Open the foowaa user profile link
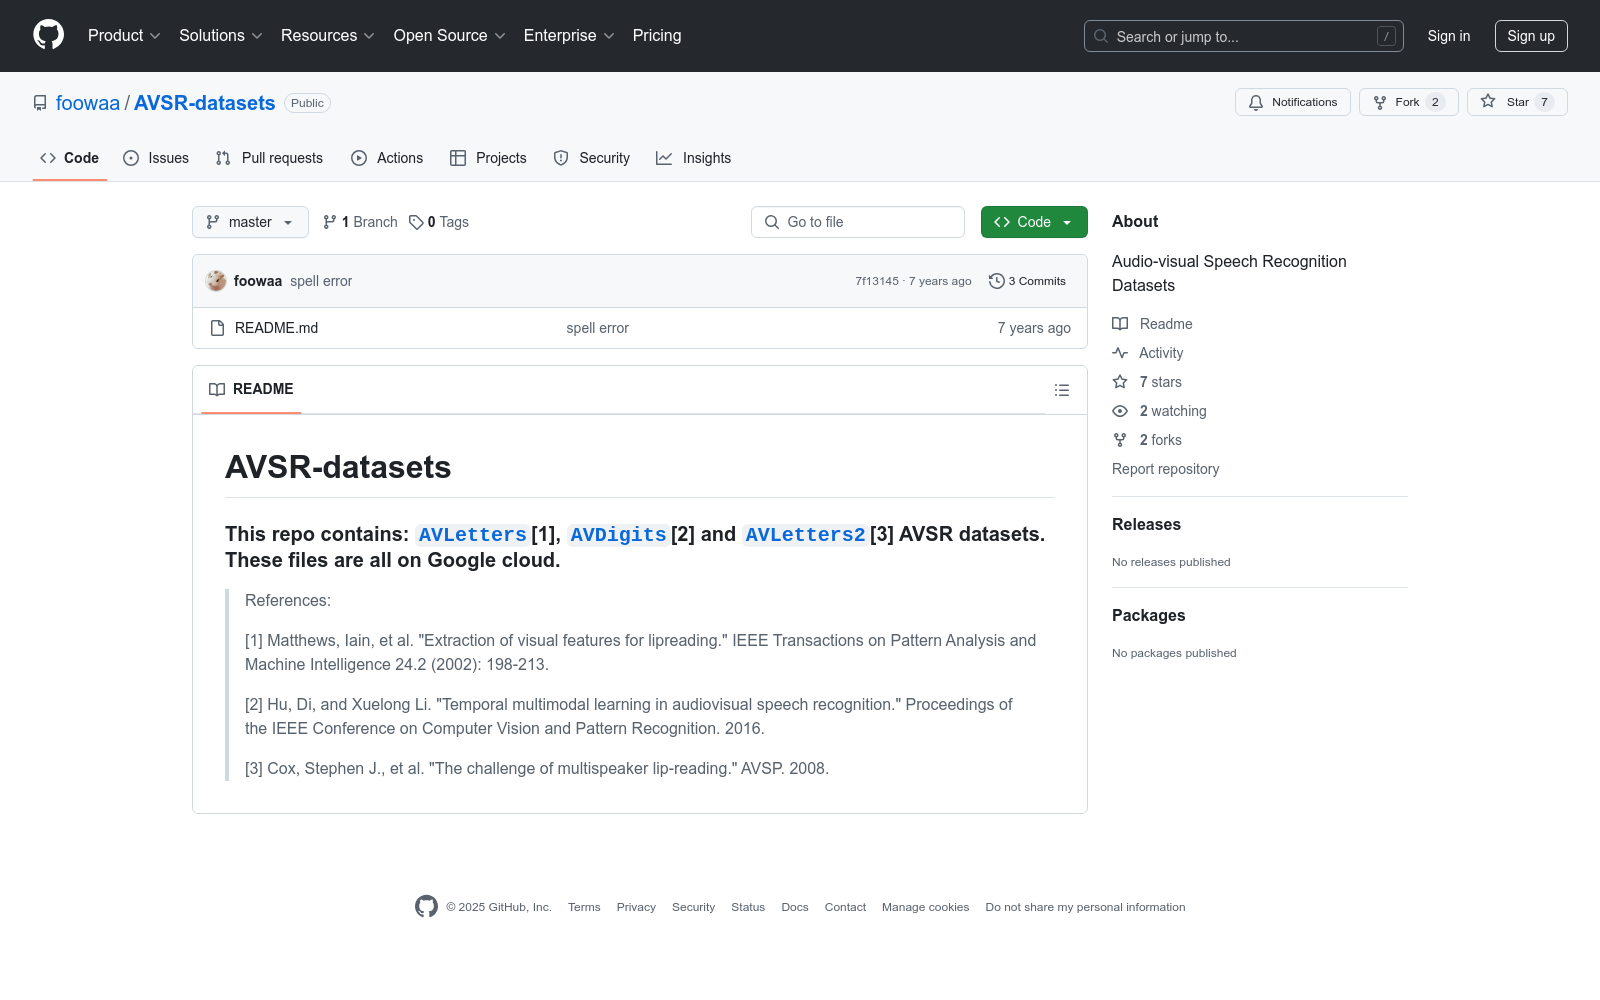Viewport: 1600px width, 1000px height. pos(88,103)
